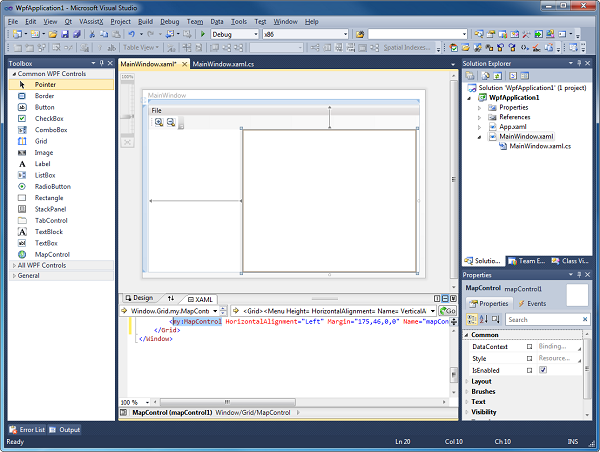The height and width of the screenshot is (452, 600).
Task: Expand the All WPF Controls section
Action: tap(43, 265)
